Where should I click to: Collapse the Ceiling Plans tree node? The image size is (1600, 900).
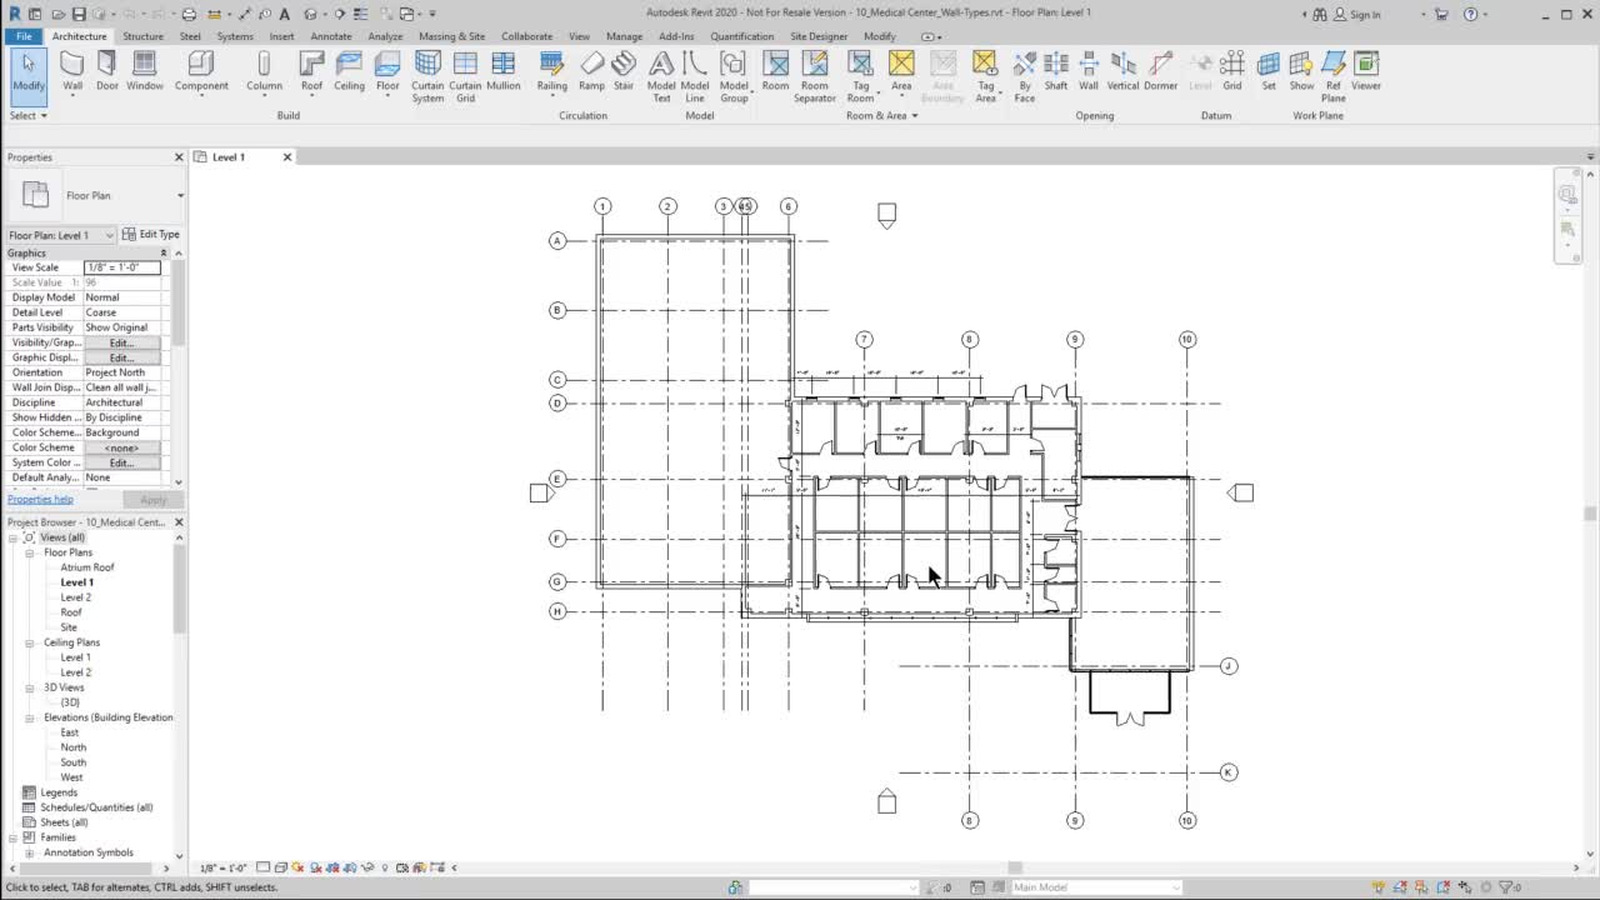[29, 643]
